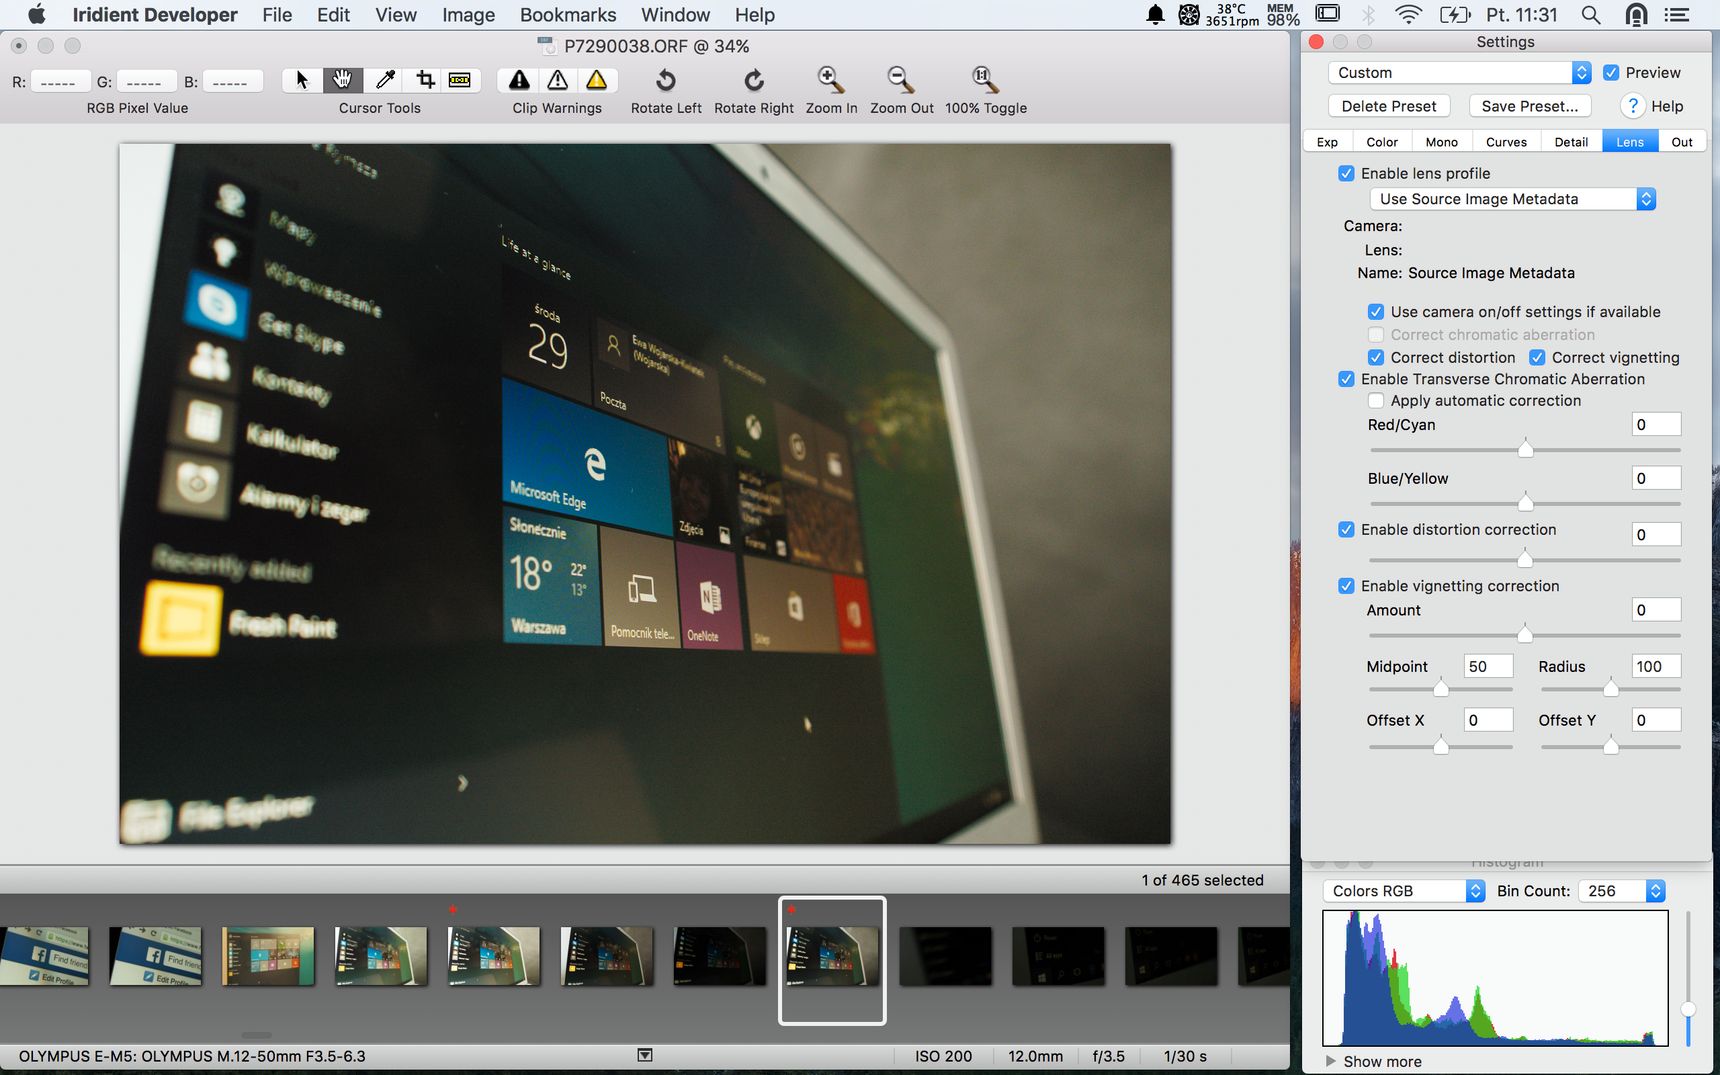This screenshot has height=1075, width=1720.
Task: Click the Save Preset... button
Action: click(x=1529, y=106)
